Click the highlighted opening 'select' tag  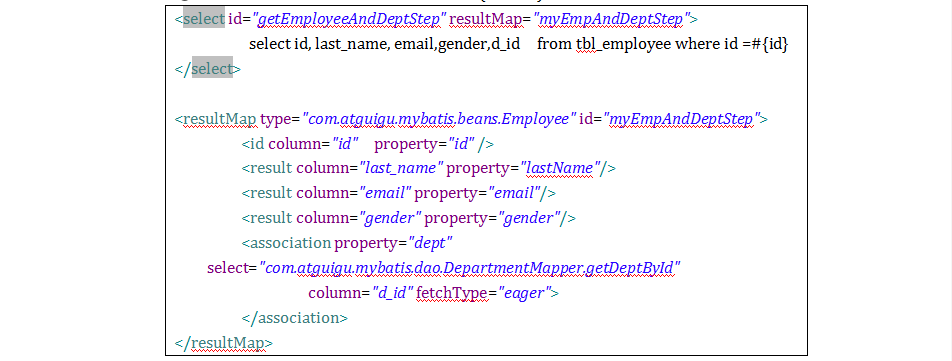[x=203, y=19]
